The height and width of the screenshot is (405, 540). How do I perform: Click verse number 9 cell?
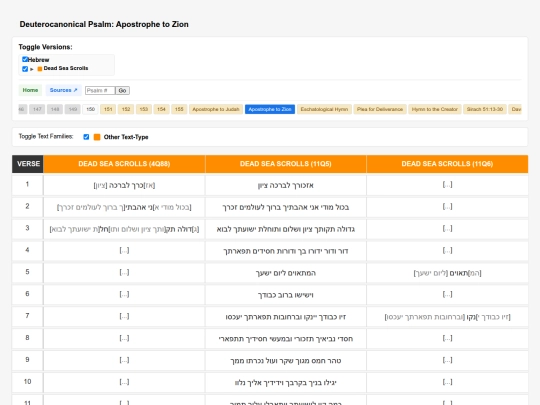point(28,360)
